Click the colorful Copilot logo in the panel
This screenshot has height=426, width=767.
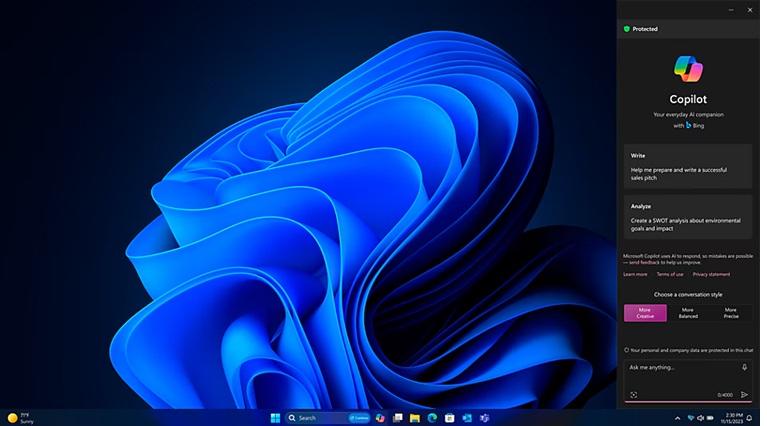tap(688, 69)
